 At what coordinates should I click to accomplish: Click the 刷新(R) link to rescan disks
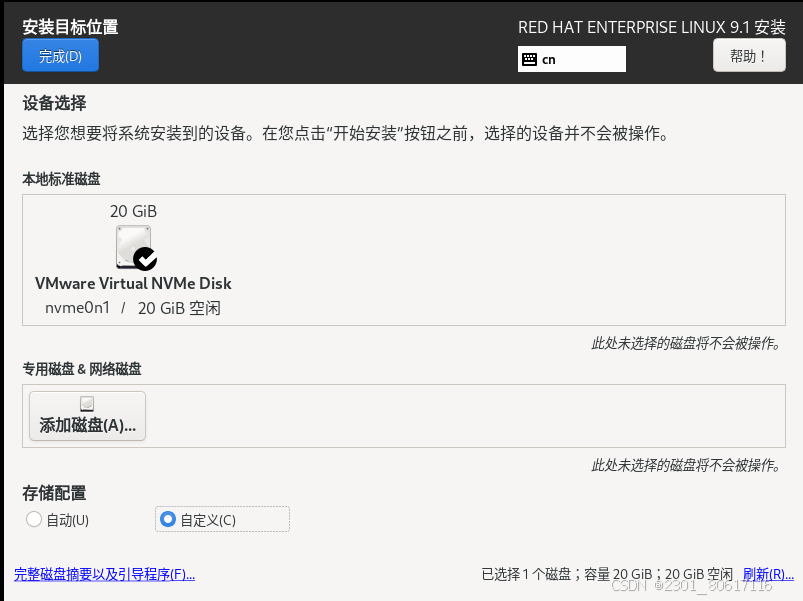[x=768, y=573]
